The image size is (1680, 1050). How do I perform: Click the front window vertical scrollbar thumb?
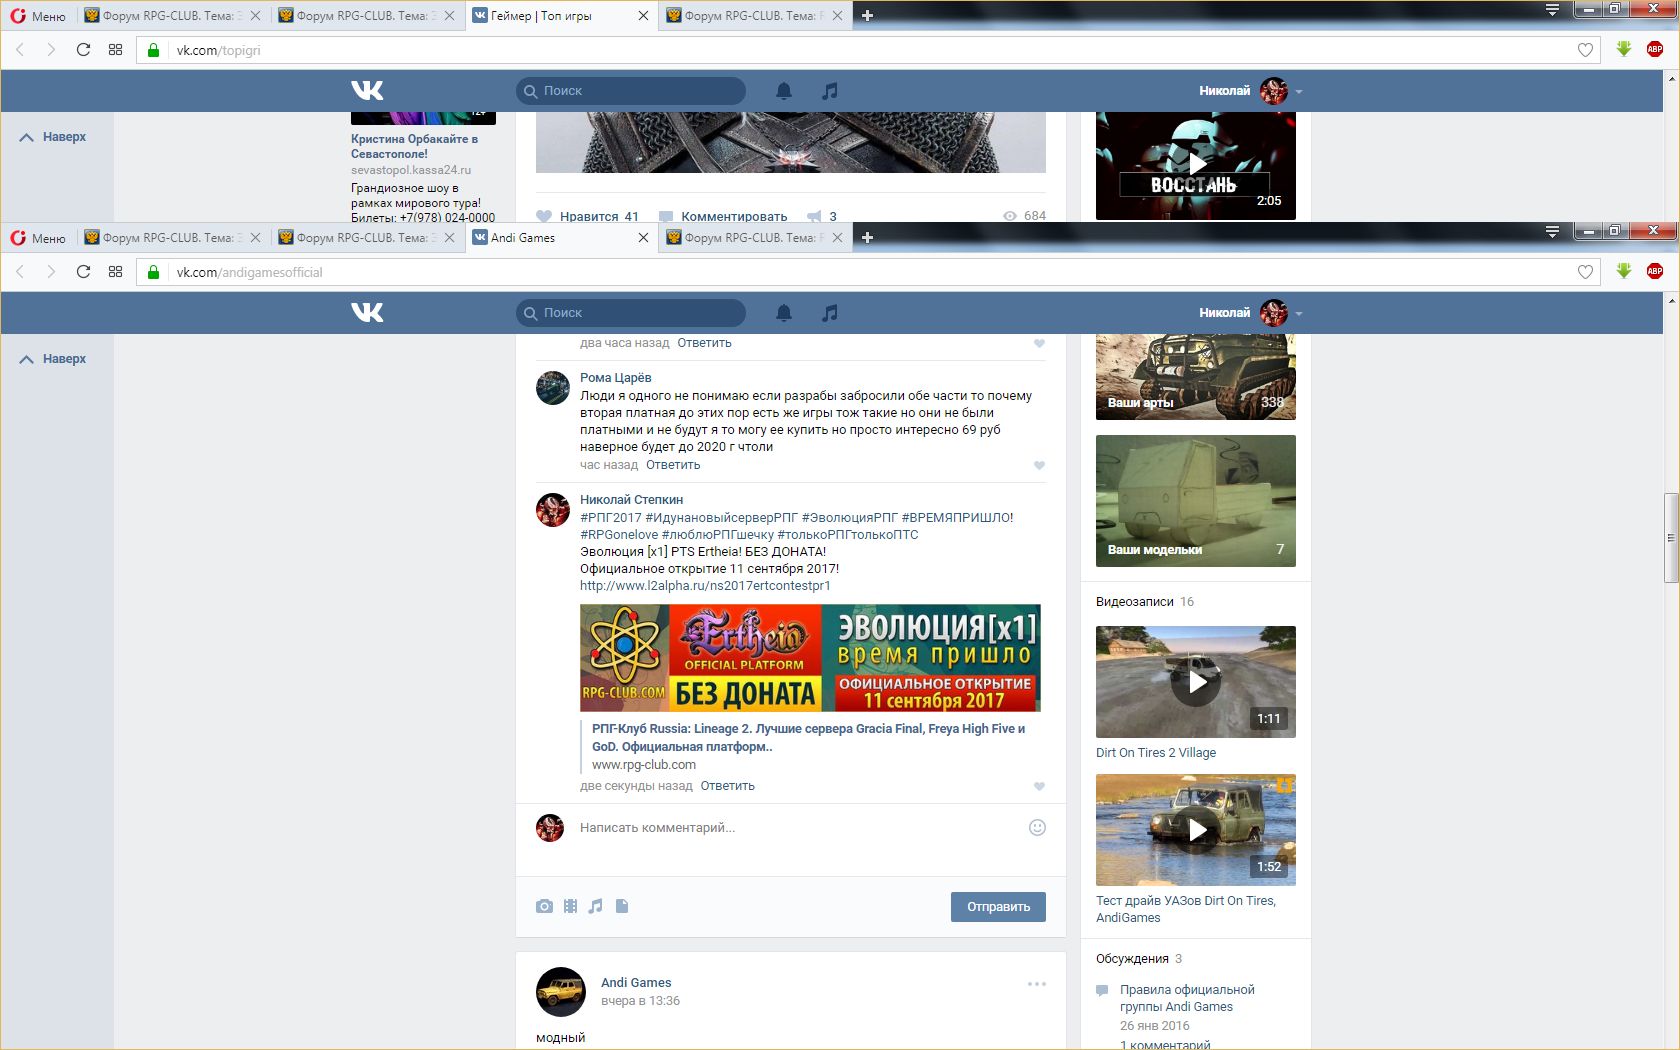(x=1671, y=538)
